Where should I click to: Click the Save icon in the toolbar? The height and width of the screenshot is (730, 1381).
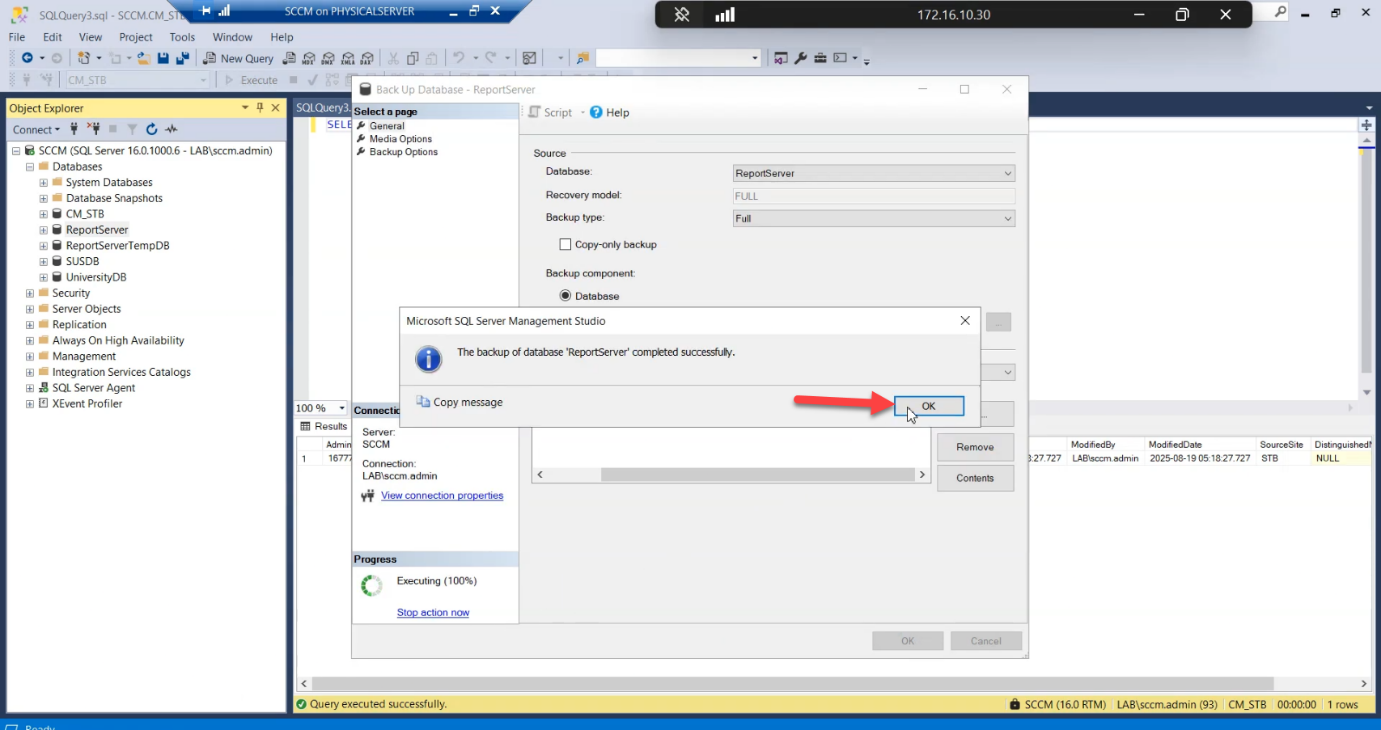tap(163, 58)
